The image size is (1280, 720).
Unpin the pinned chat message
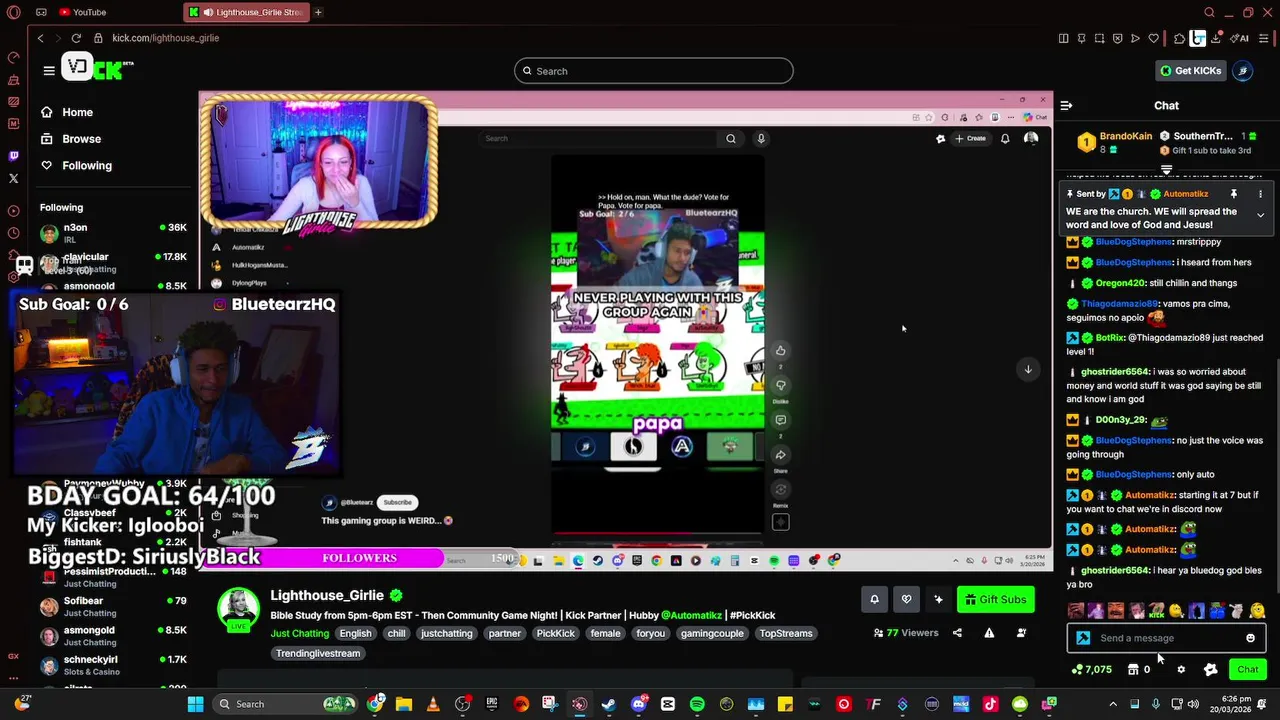(x=1234, y=194)
